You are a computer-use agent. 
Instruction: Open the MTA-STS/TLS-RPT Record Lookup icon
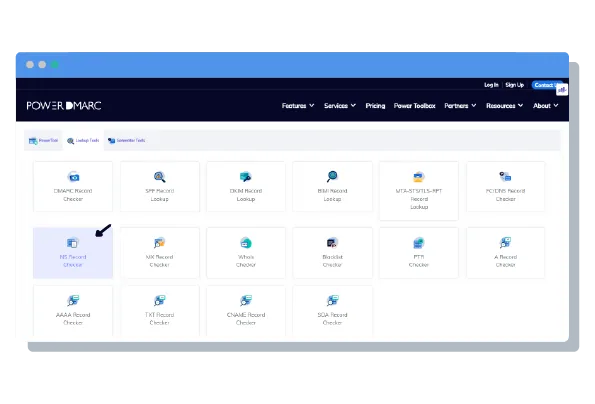point(419,177)
